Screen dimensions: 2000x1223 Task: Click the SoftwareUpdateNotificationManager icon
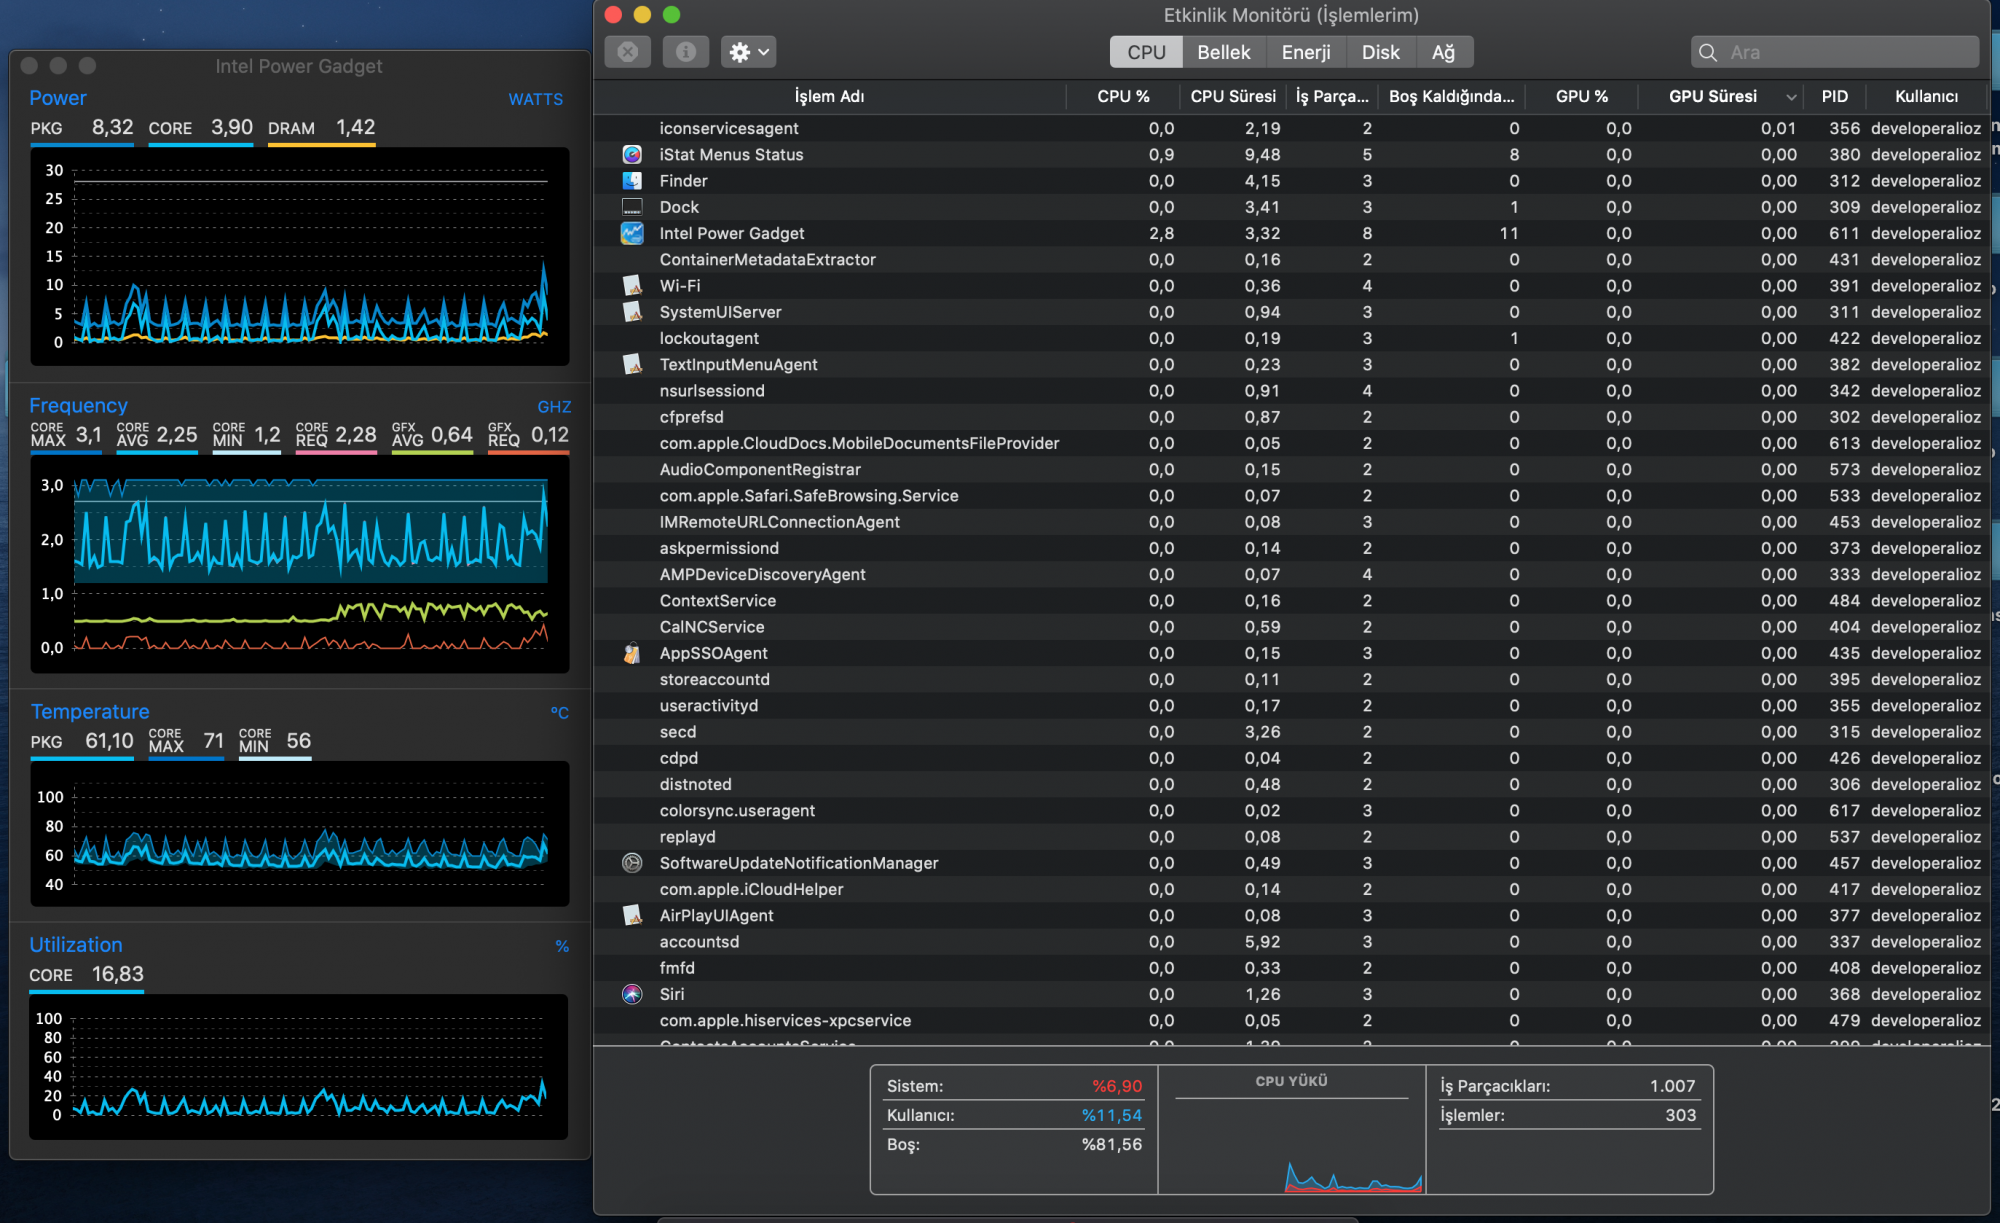point(632,863)
